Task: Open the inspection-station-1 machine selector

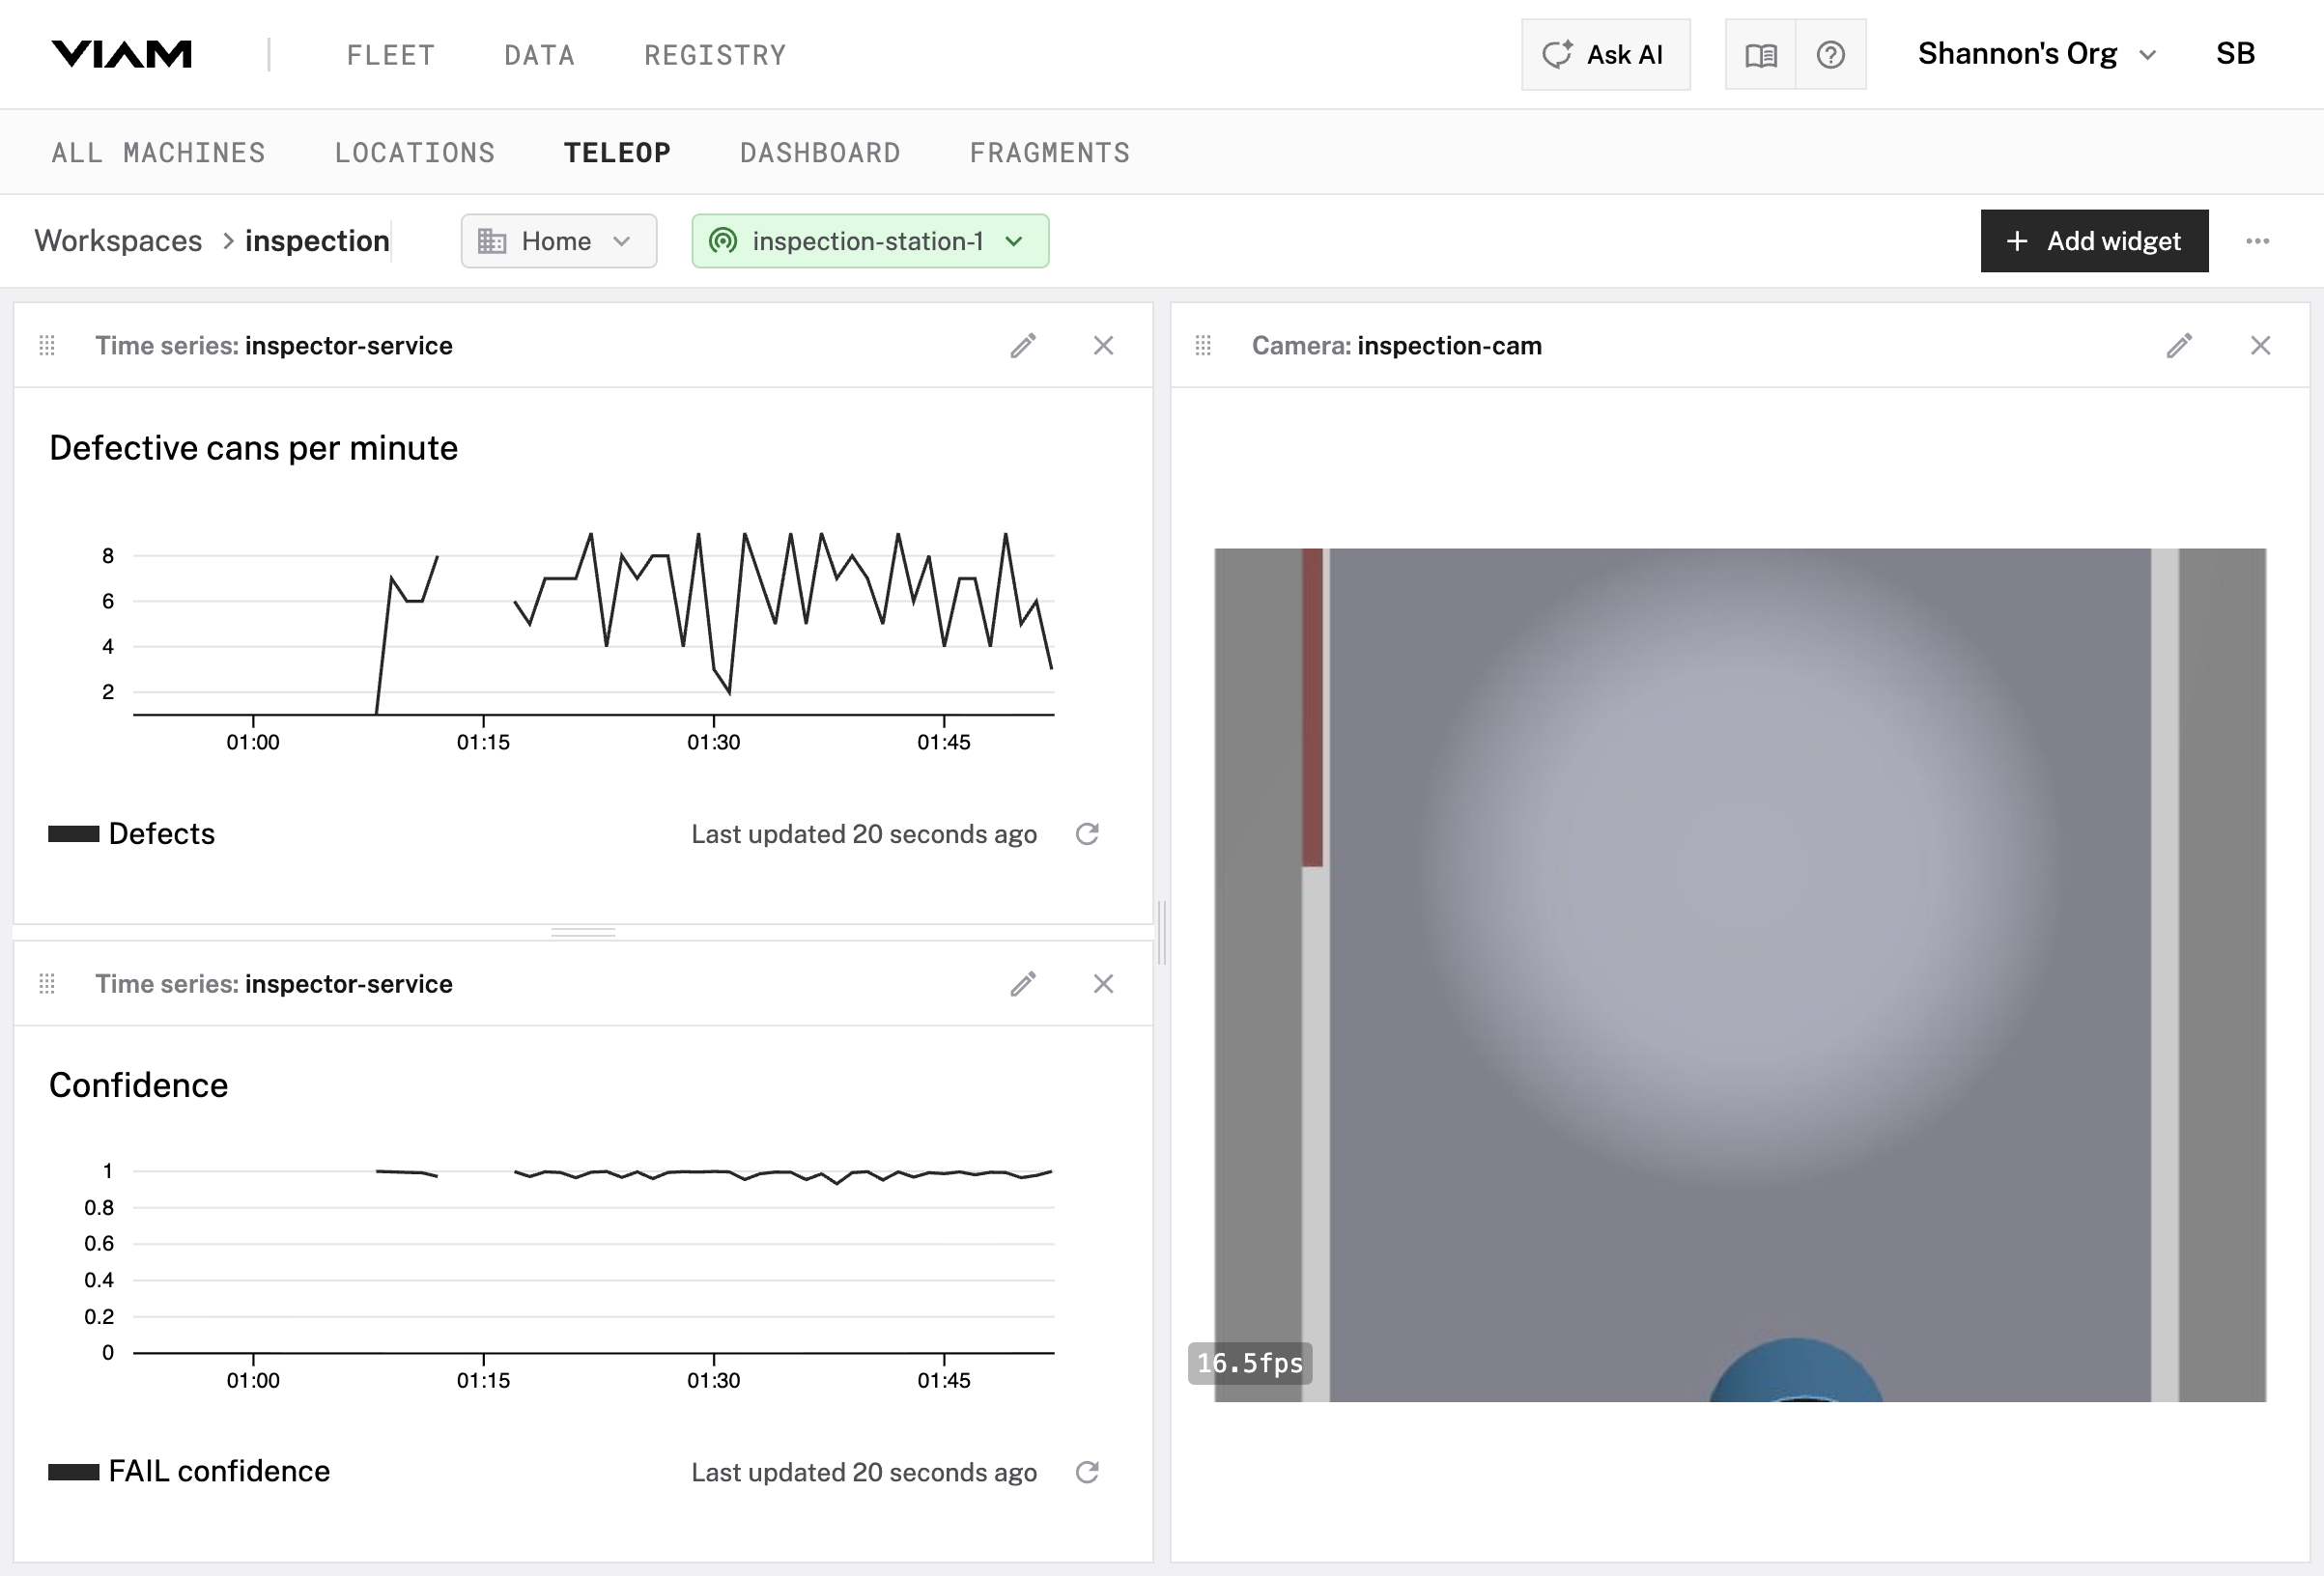Action: (869, 240)
